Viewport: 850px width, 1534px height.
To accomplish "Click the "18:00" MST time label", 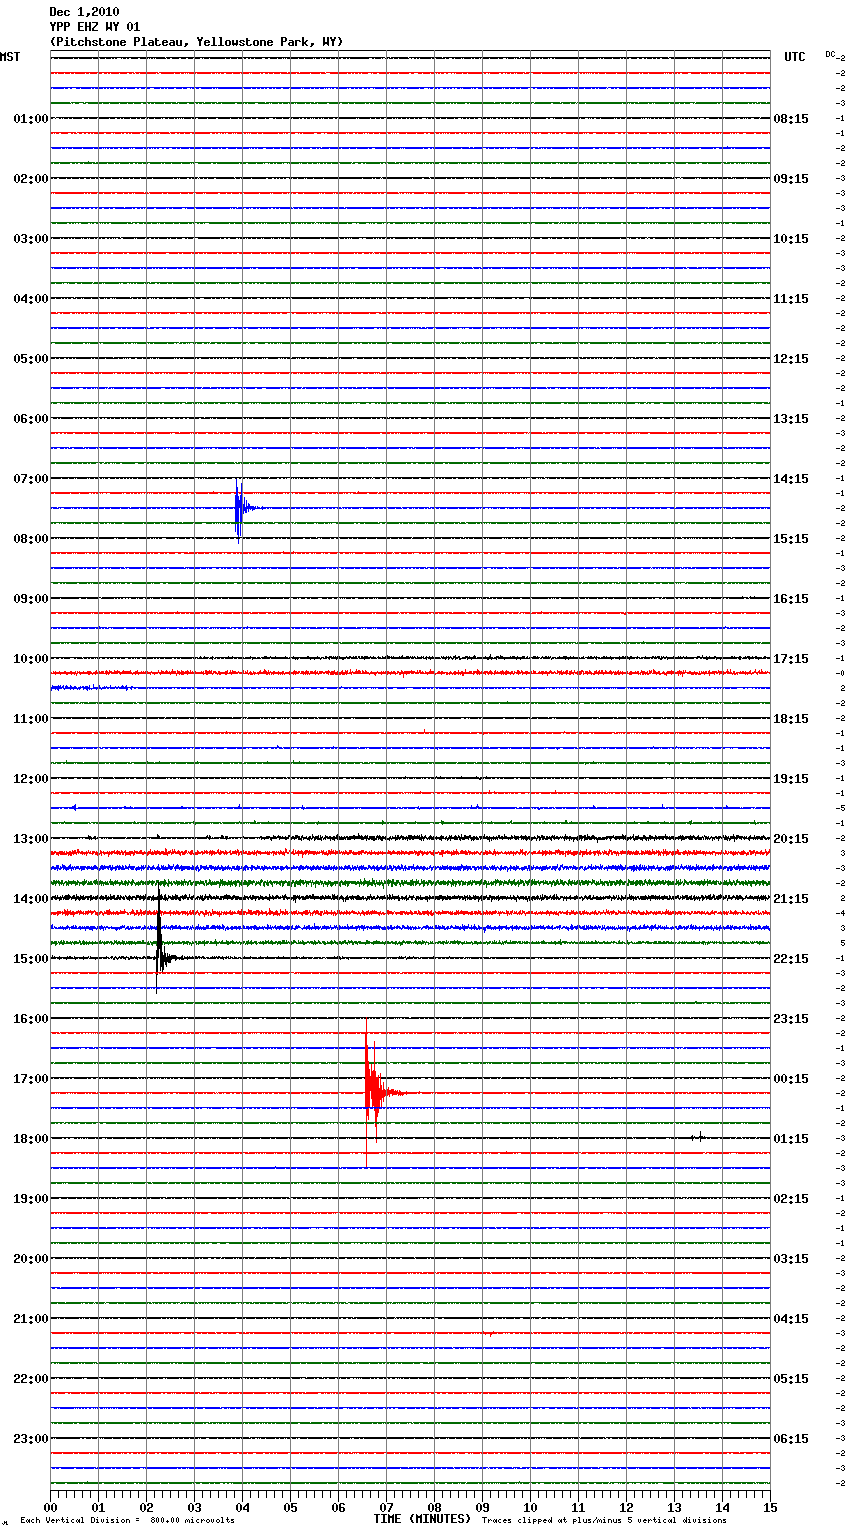I will point(30,1139).
